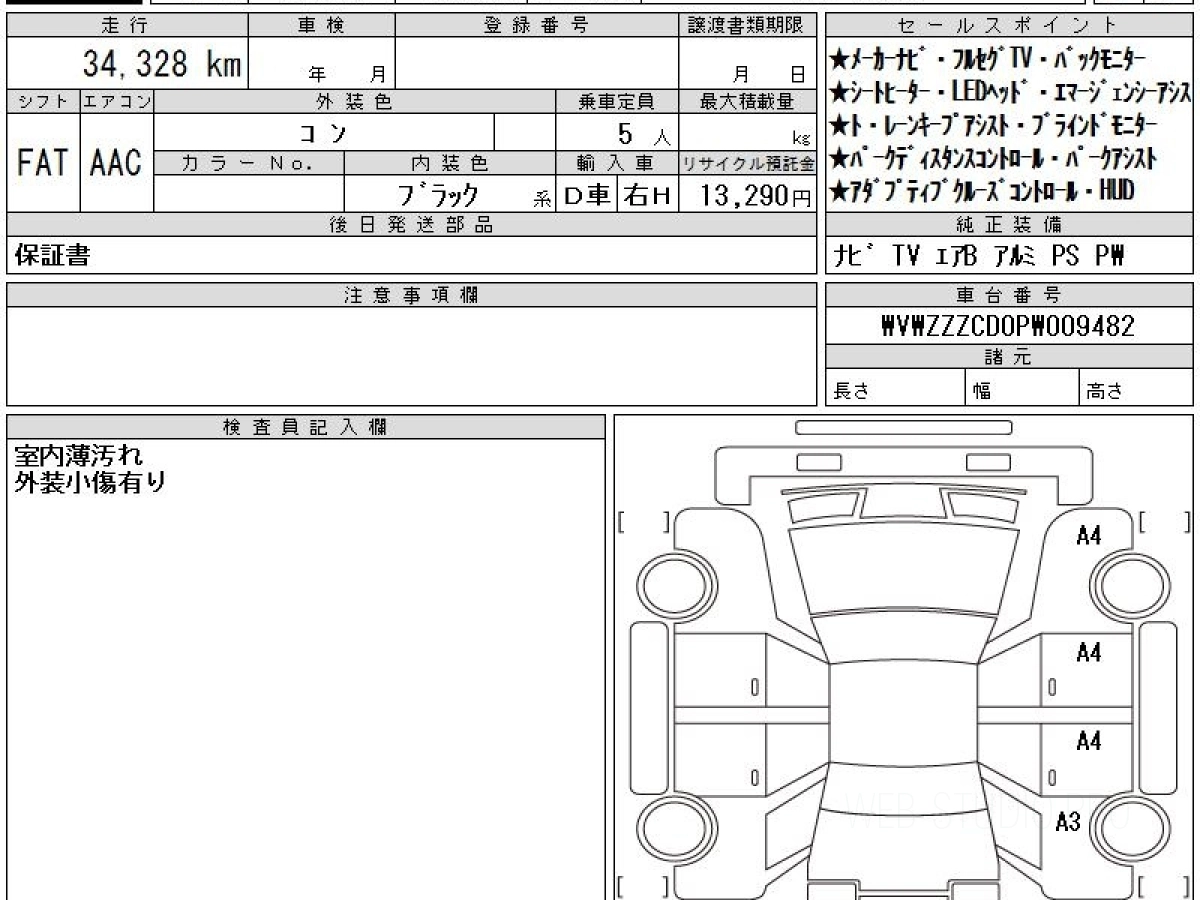Select the chassis number WVWZZZCD0PW009482
The height and width of the screenshot is (900, 1200).
[x=1008, y=327]
